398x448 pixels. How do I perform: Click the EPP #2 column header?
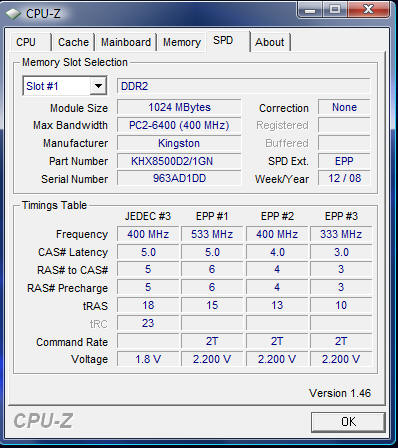pyautogui.click(x=277, y=216)
